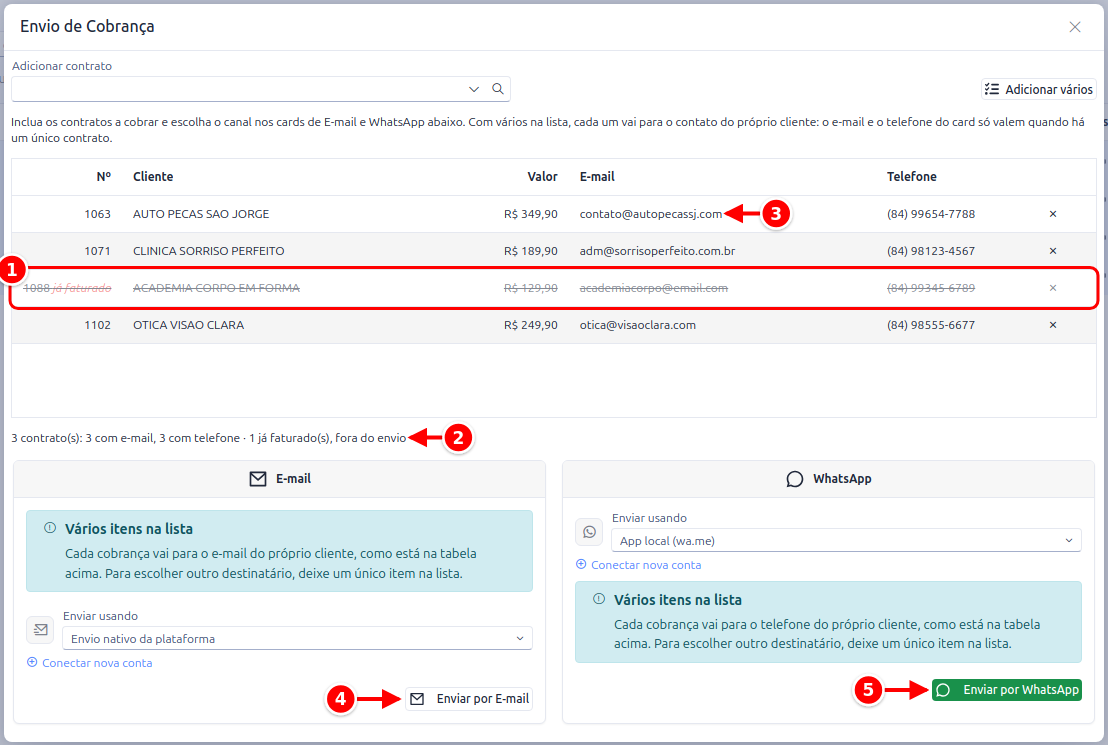Click the search magnifier in Adicionar contrato
Viewport: 1108px width, 745px height.
(497, 89)
